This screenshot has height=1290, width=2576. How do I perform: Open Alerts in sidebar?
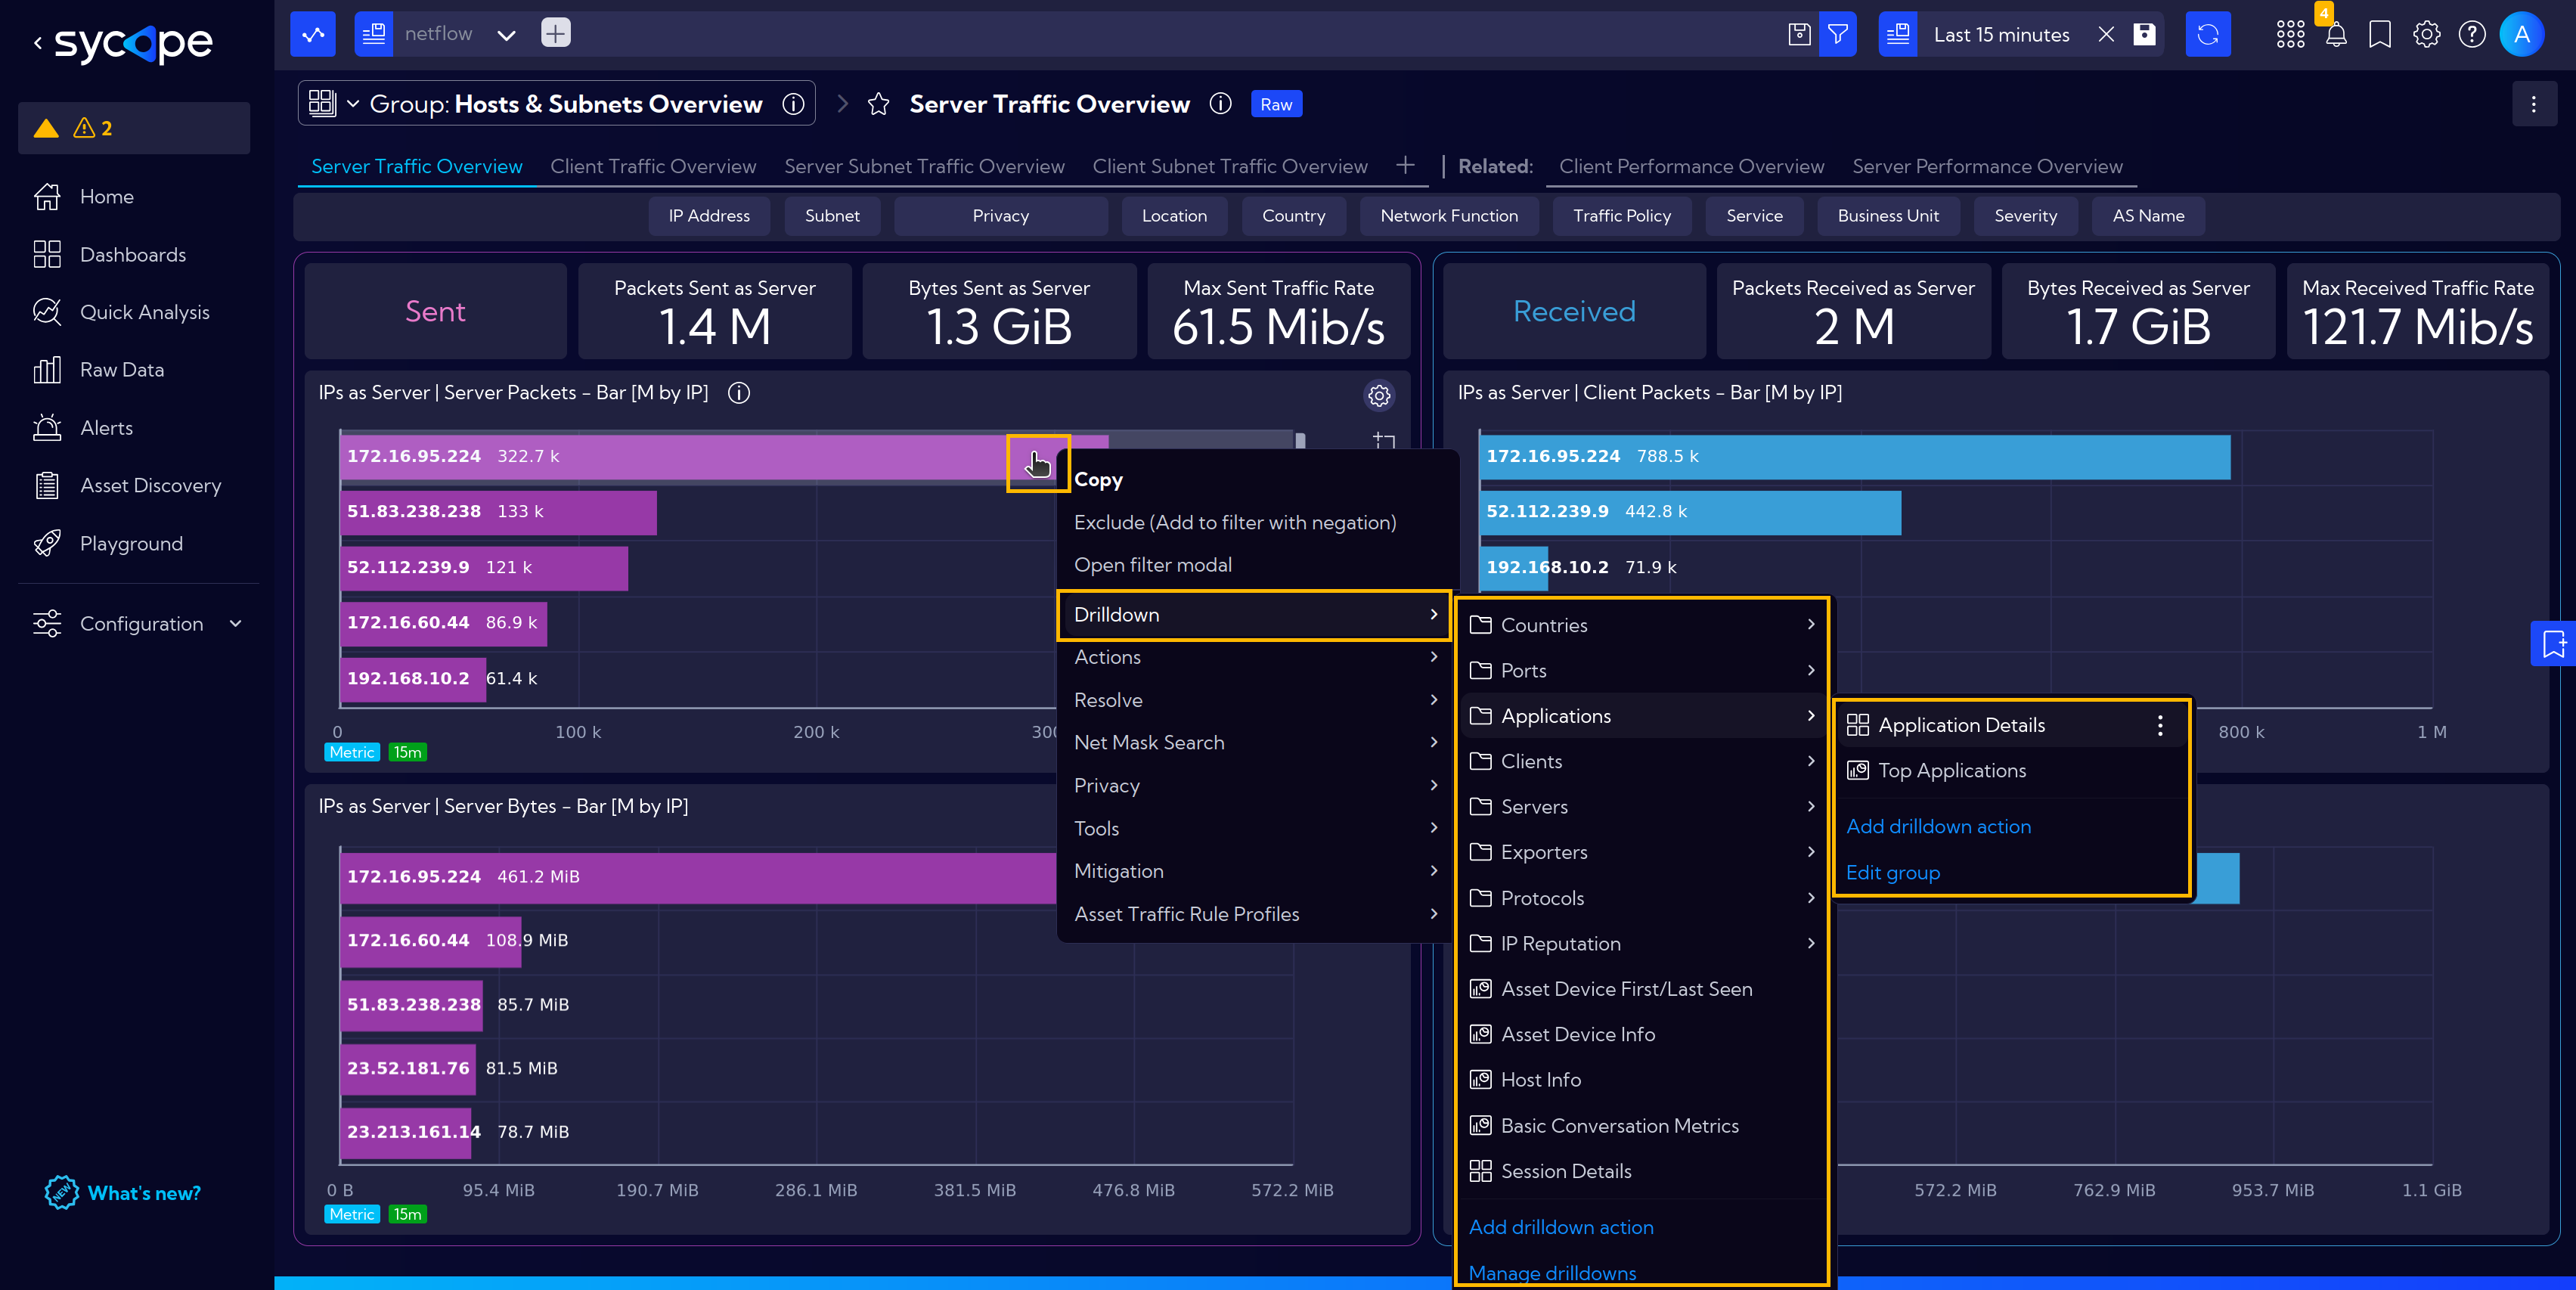point(106,428)
